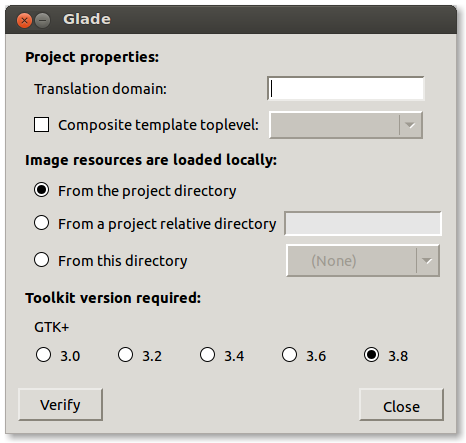Set GTK+ version to 3.0
The width and height of the screenshot is (466, 443).
[44, 355]
